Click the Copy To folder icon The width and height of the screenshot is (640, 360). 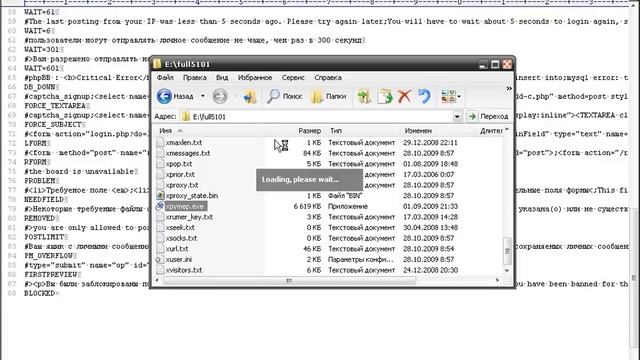click(x=384, y=96)
